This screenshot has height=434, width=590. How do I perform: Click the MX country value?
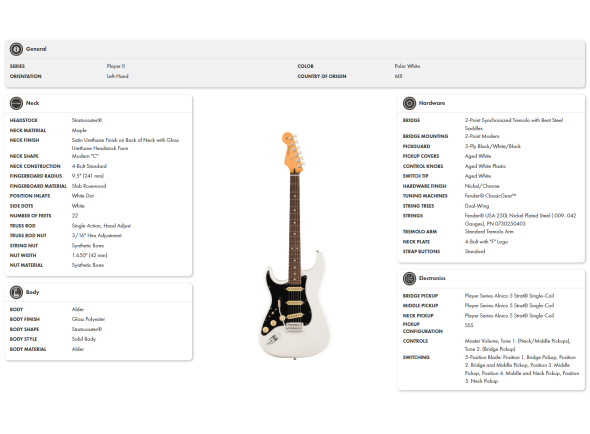point(398,76)
